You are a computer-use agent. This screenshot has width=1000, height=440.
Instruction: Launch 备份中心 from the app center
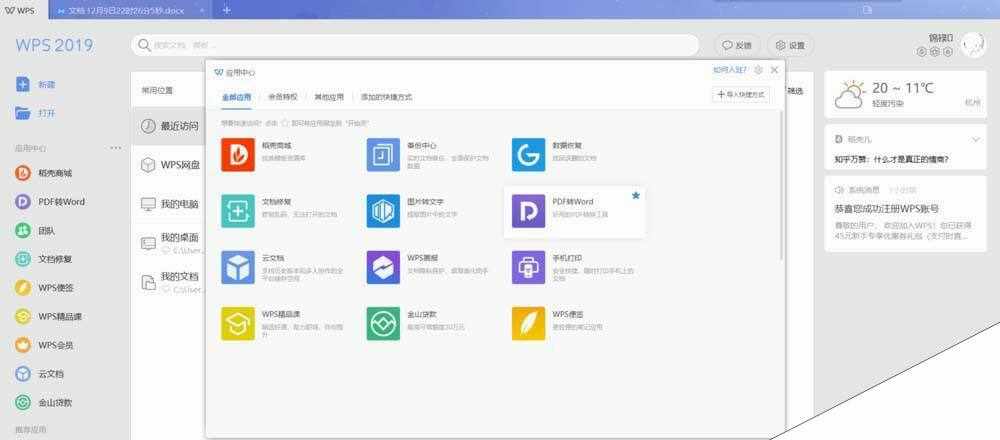coord(383,155)
